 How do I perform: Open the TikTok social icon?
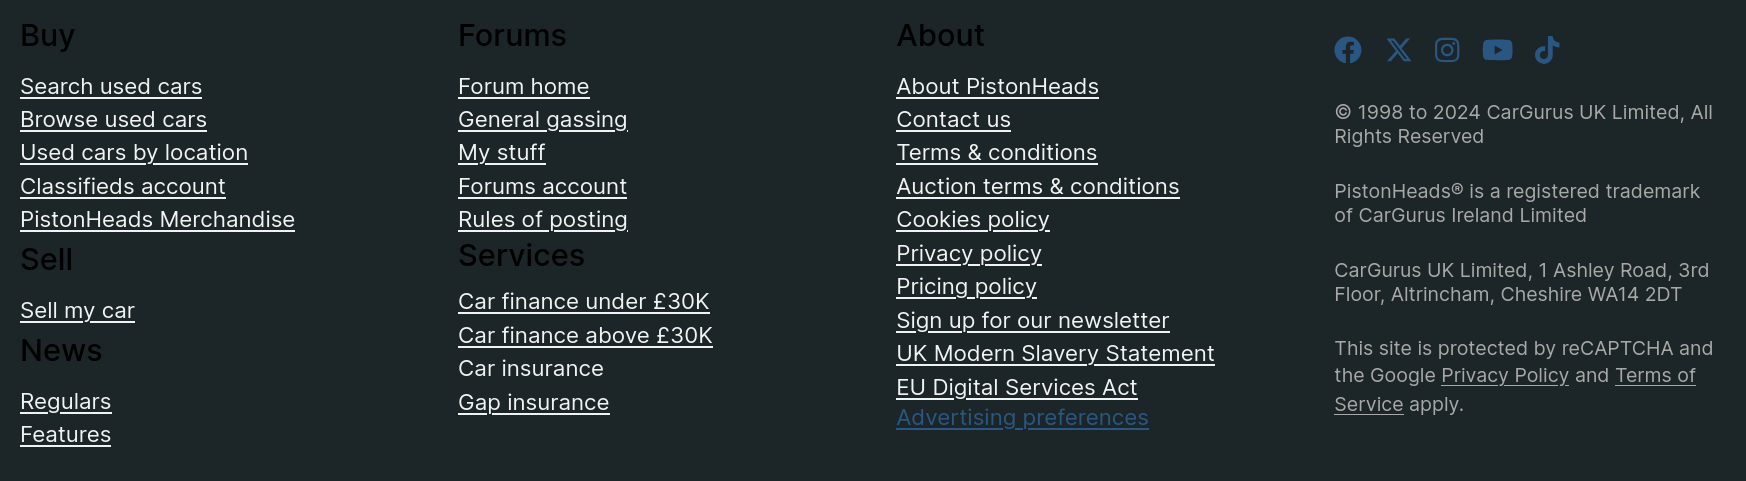point(1547,50)
